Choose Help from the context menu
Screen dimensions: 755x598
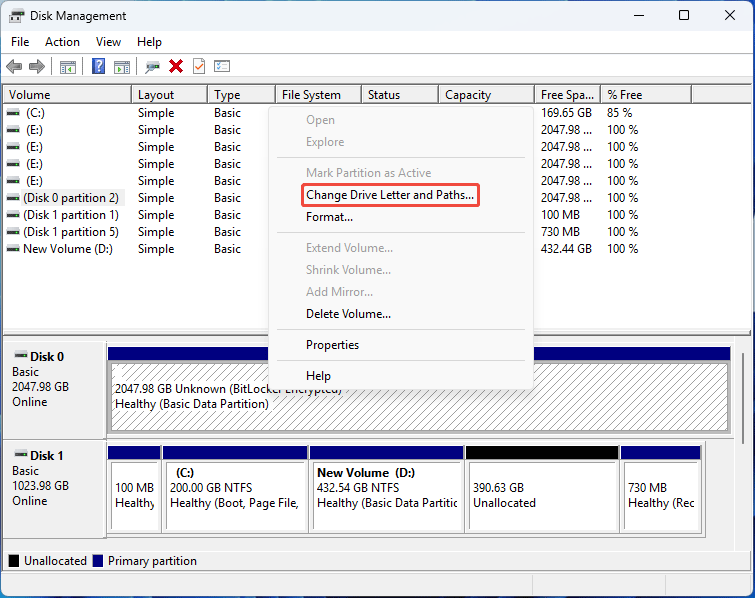[x=318, y=376]
